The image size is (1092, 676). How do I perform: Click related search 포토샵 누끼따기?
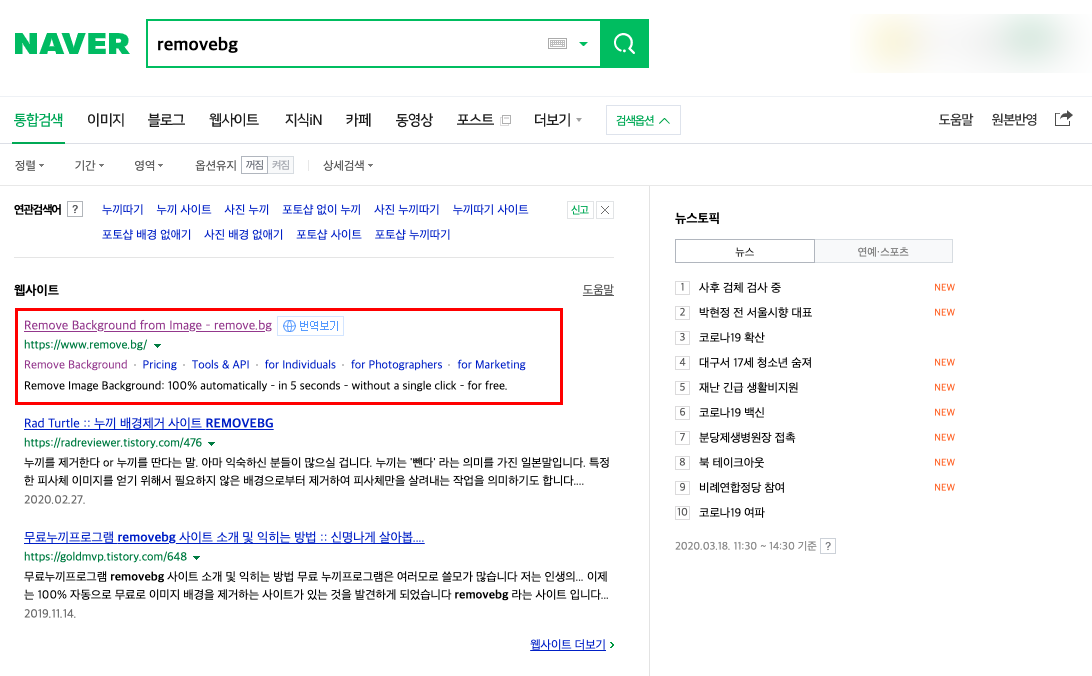click(412, 235)
